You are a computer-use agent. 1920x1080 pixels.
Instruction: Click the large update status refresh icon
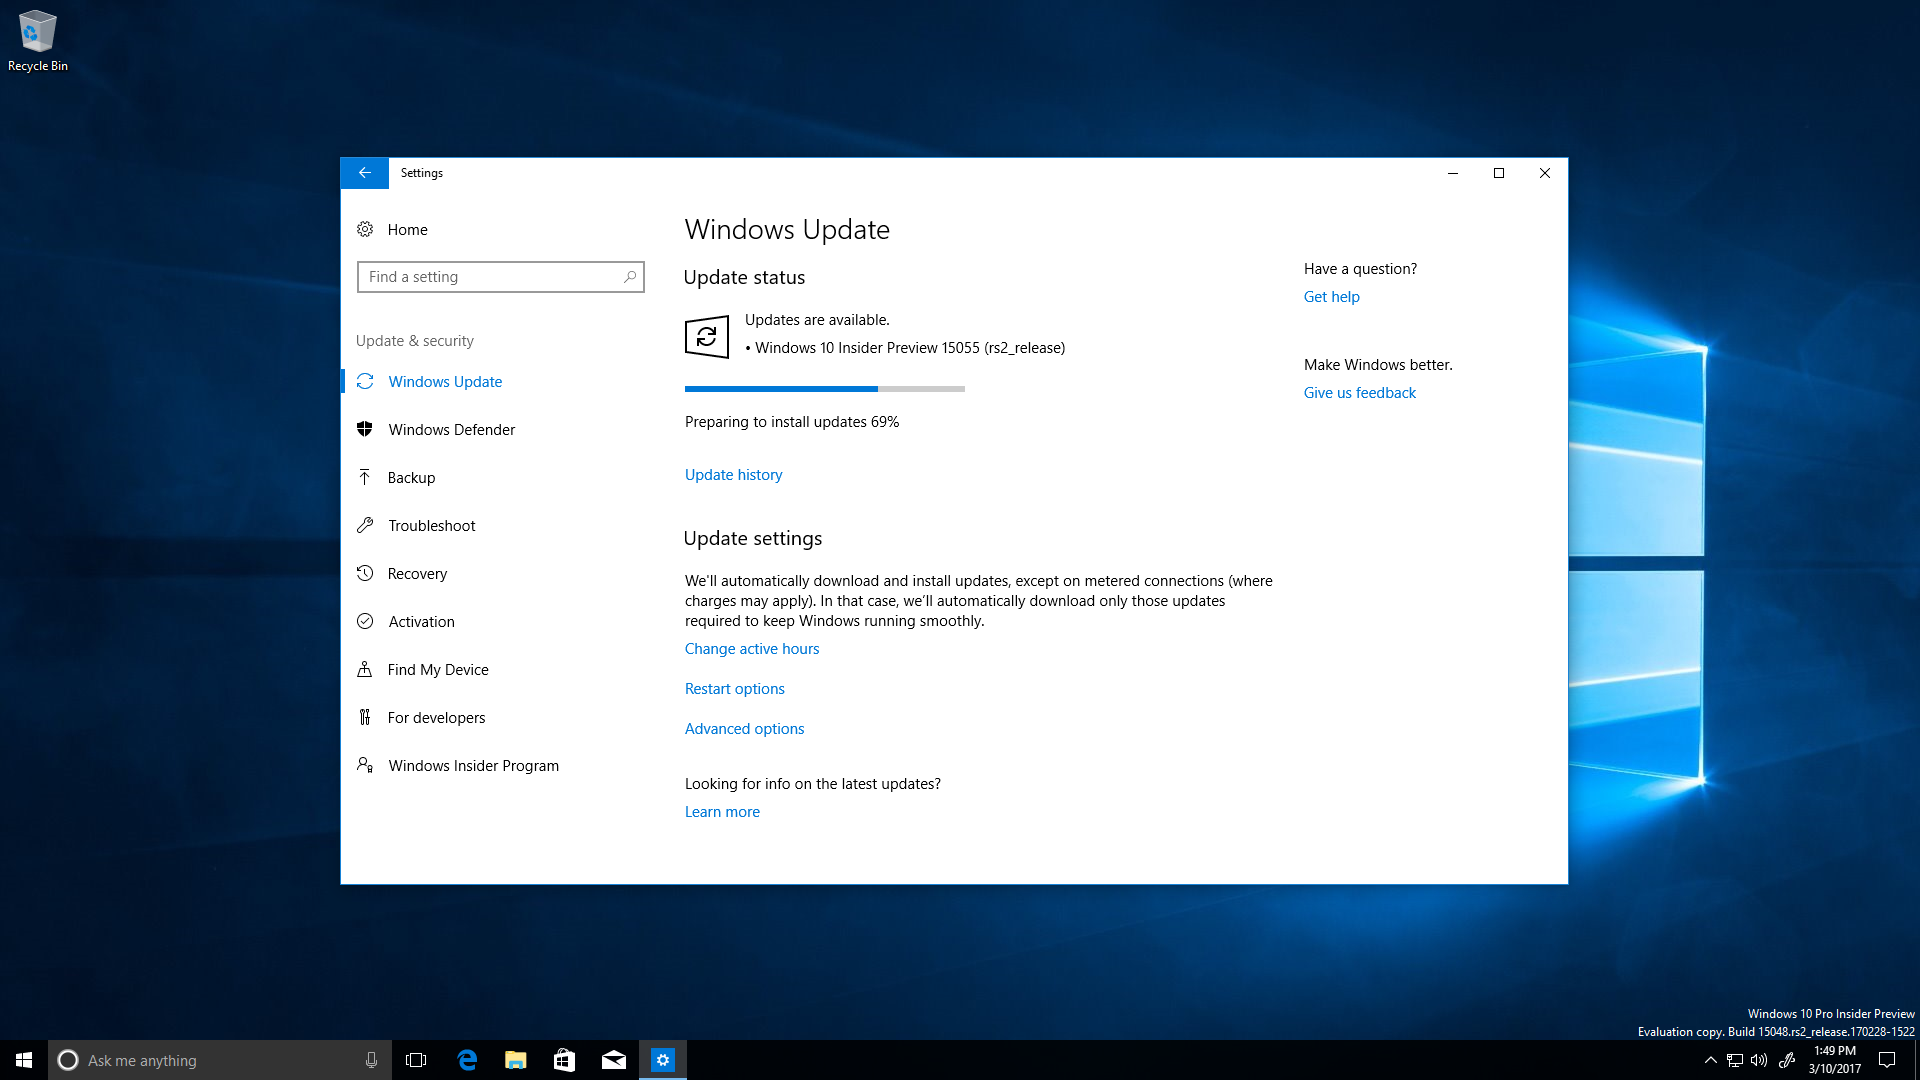[x=707, y=337]
